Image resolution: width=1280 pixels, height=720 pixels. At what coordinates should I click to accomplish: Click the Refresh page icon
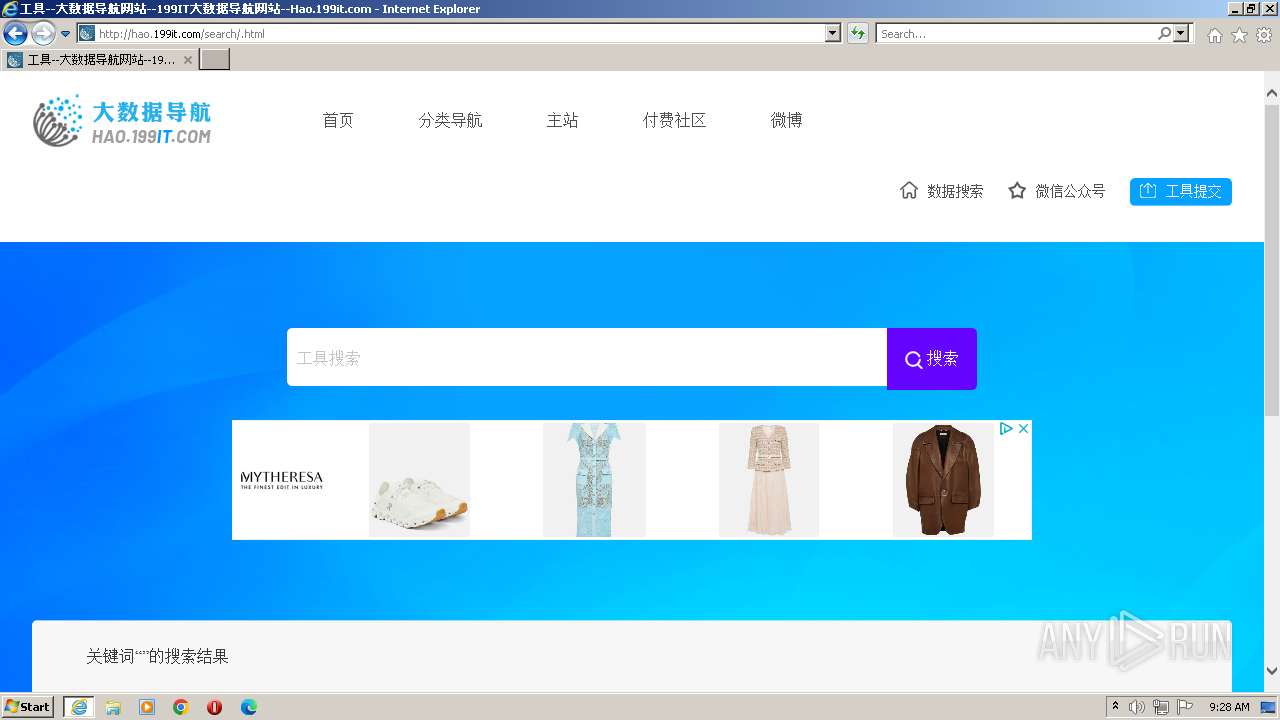(x=857, y=34)
